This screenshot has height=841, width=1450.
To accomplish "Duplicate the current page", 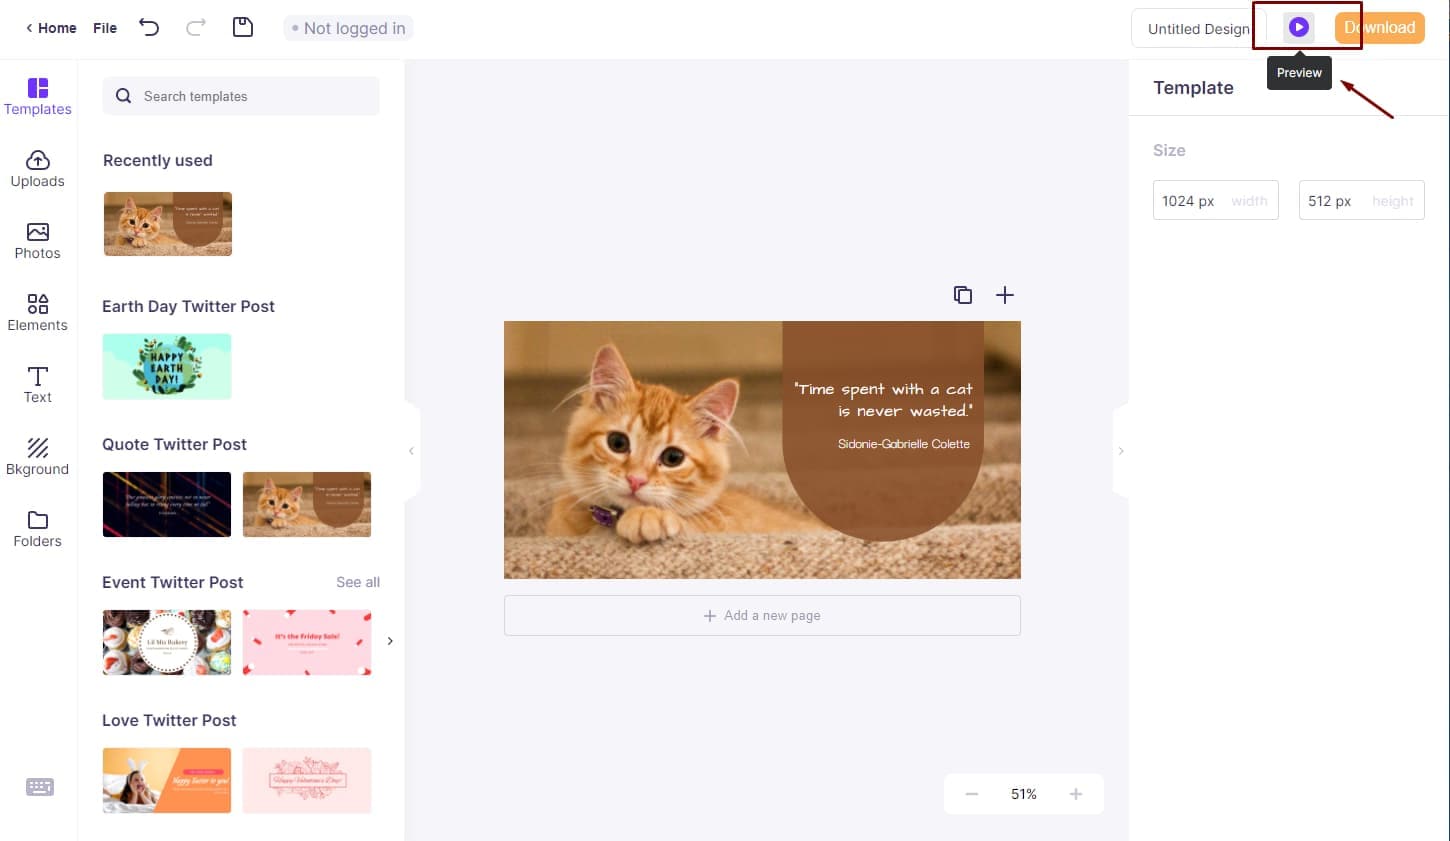I will click(963, 295).
